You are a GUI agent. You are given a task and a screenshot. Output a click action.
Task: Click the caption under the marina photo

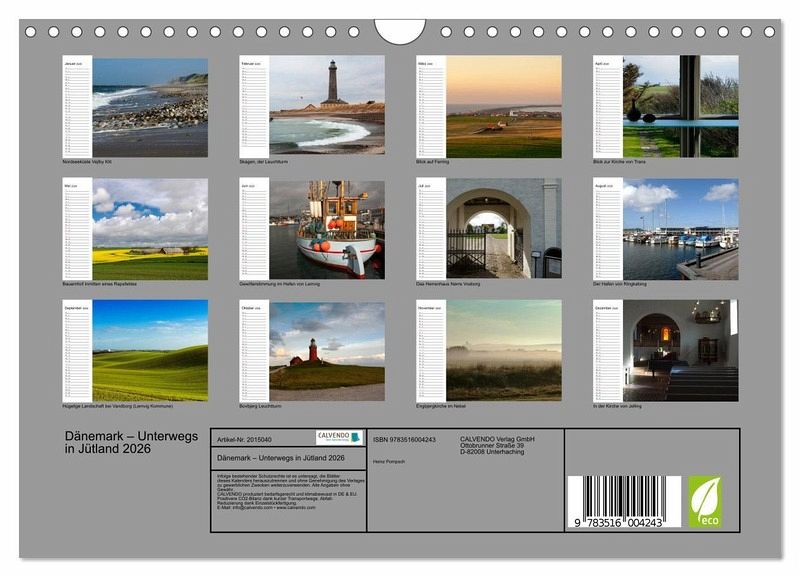[x=619, y=284]
